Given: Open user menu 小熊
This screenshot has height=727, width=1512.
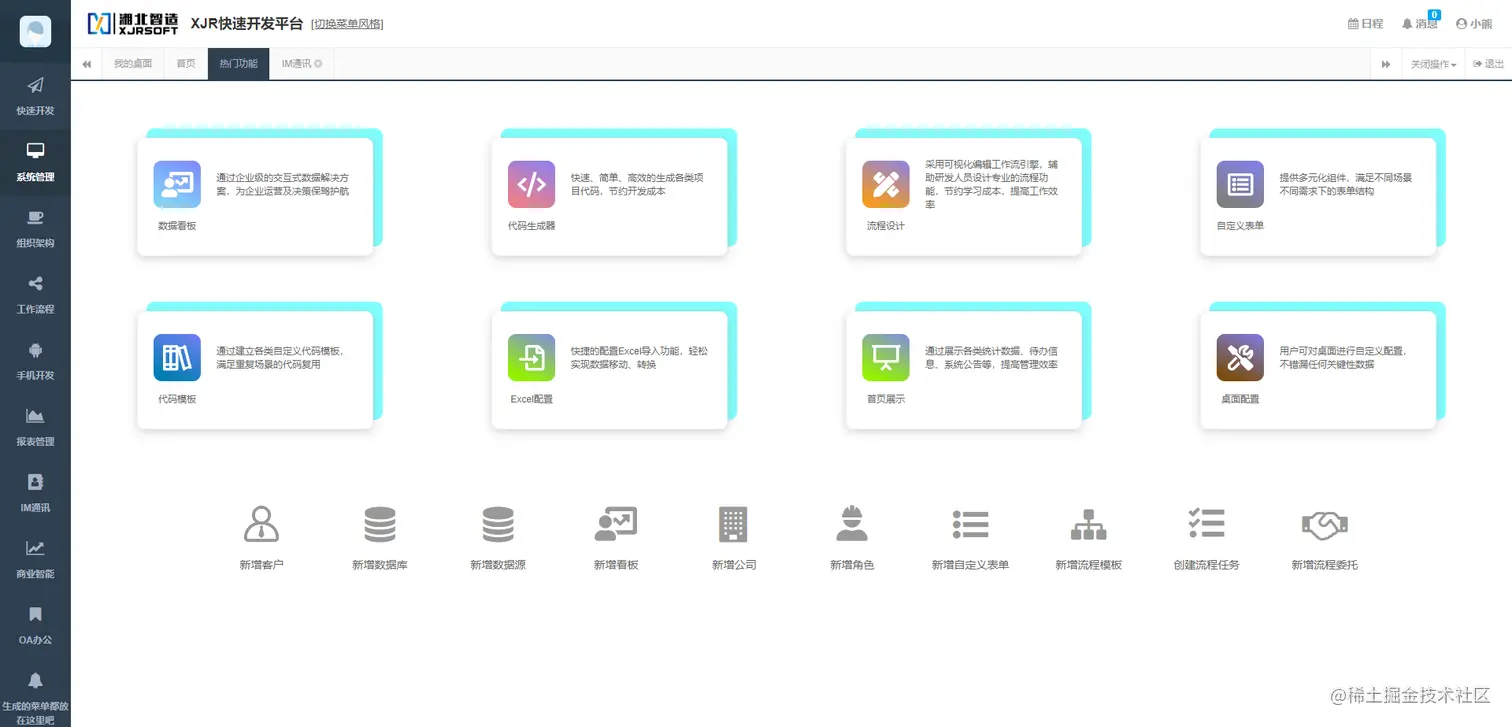Looking at the screenshot, I should [1474, 24].
